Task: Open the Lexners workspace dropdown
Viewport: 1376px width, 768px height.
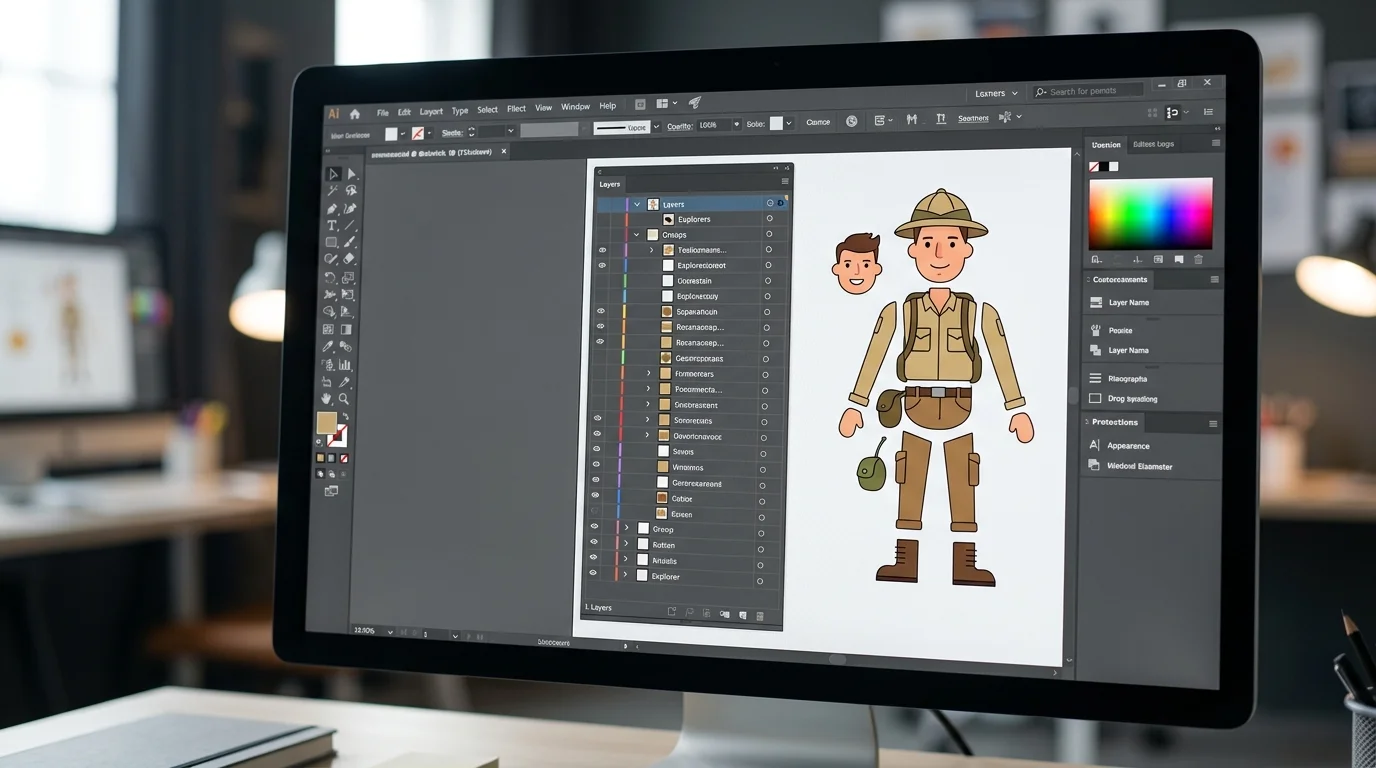Action: click(995, 93)
